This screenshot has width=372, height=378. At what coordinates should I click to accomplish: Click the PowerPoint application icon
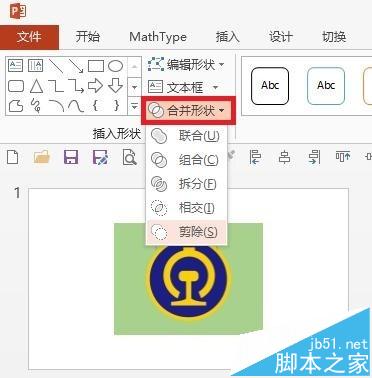18,12
